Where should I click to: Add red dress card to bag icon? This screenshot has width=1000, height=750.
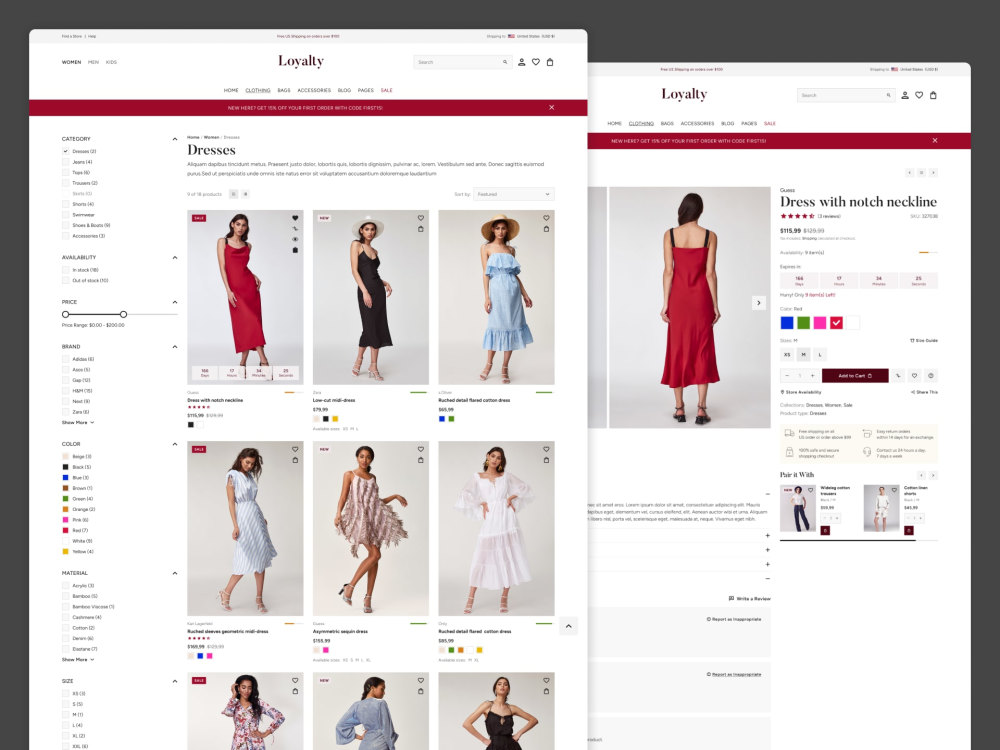pyautogui.click(x=295, y=250)
